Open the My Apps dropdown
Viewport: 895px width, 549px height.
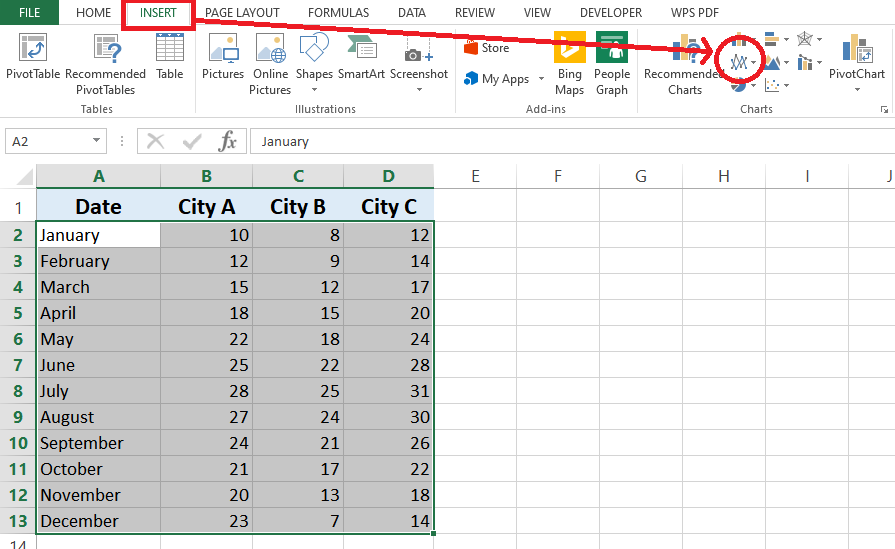(541, 79)
